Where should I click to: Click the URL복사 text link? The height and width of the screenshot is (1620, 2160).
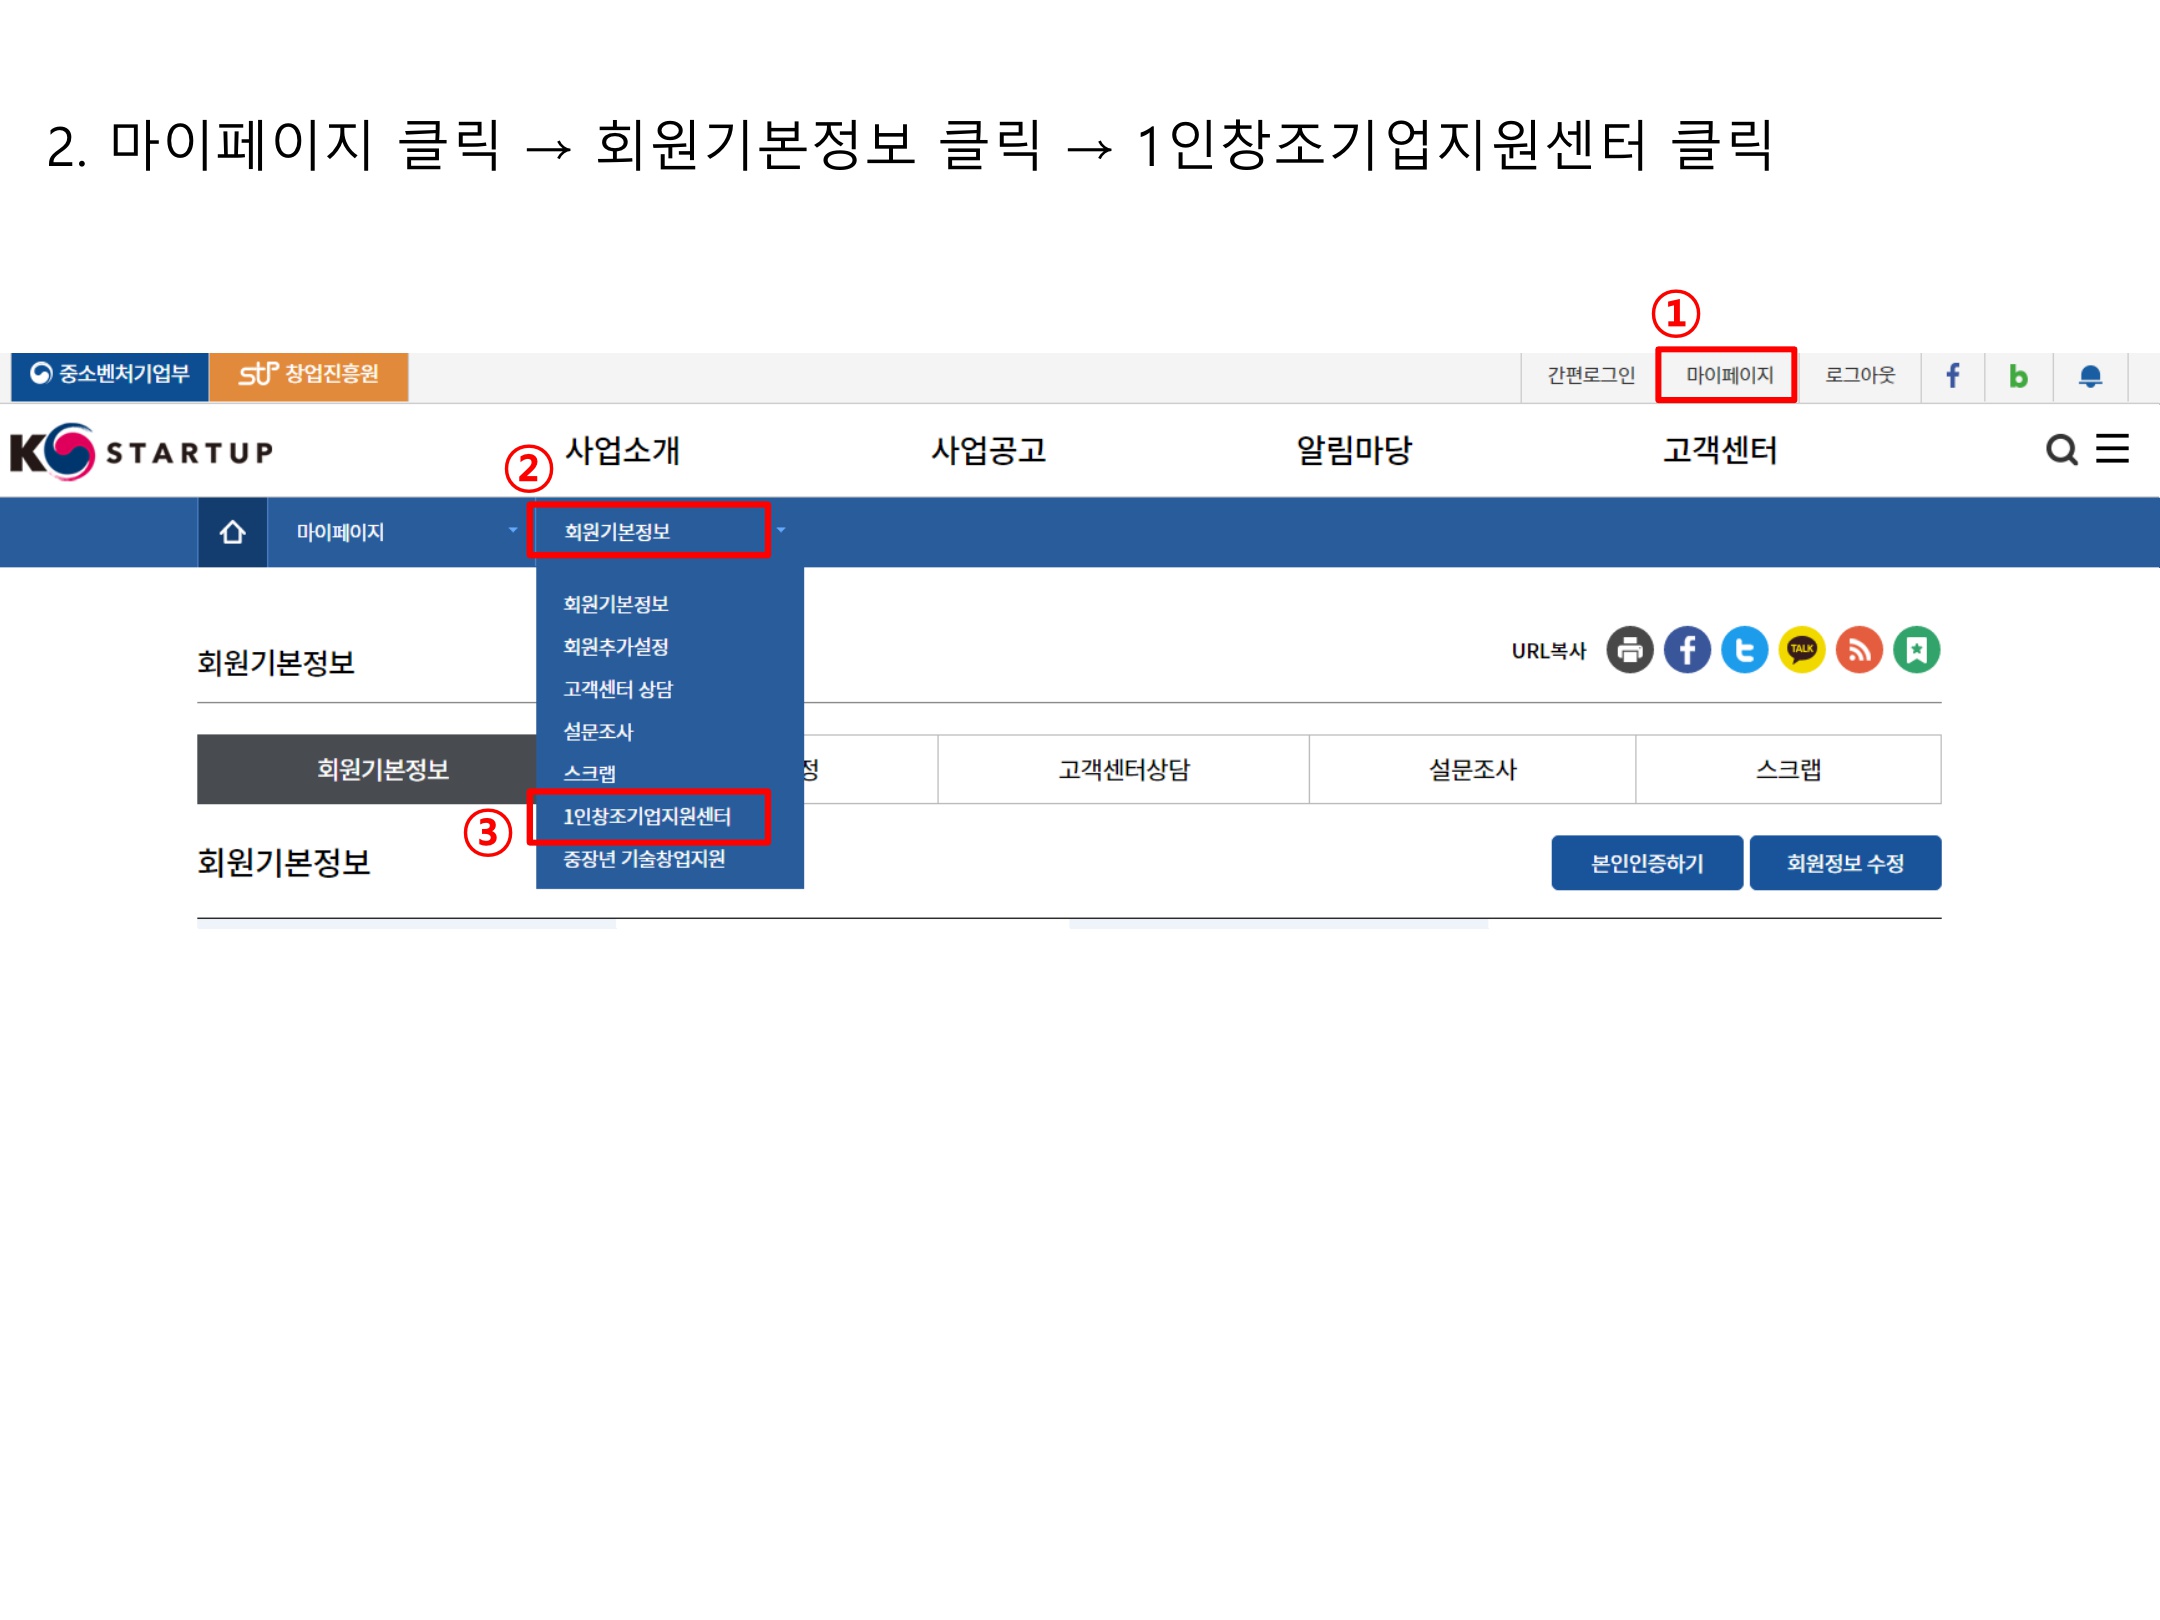tap(1548, 651)
